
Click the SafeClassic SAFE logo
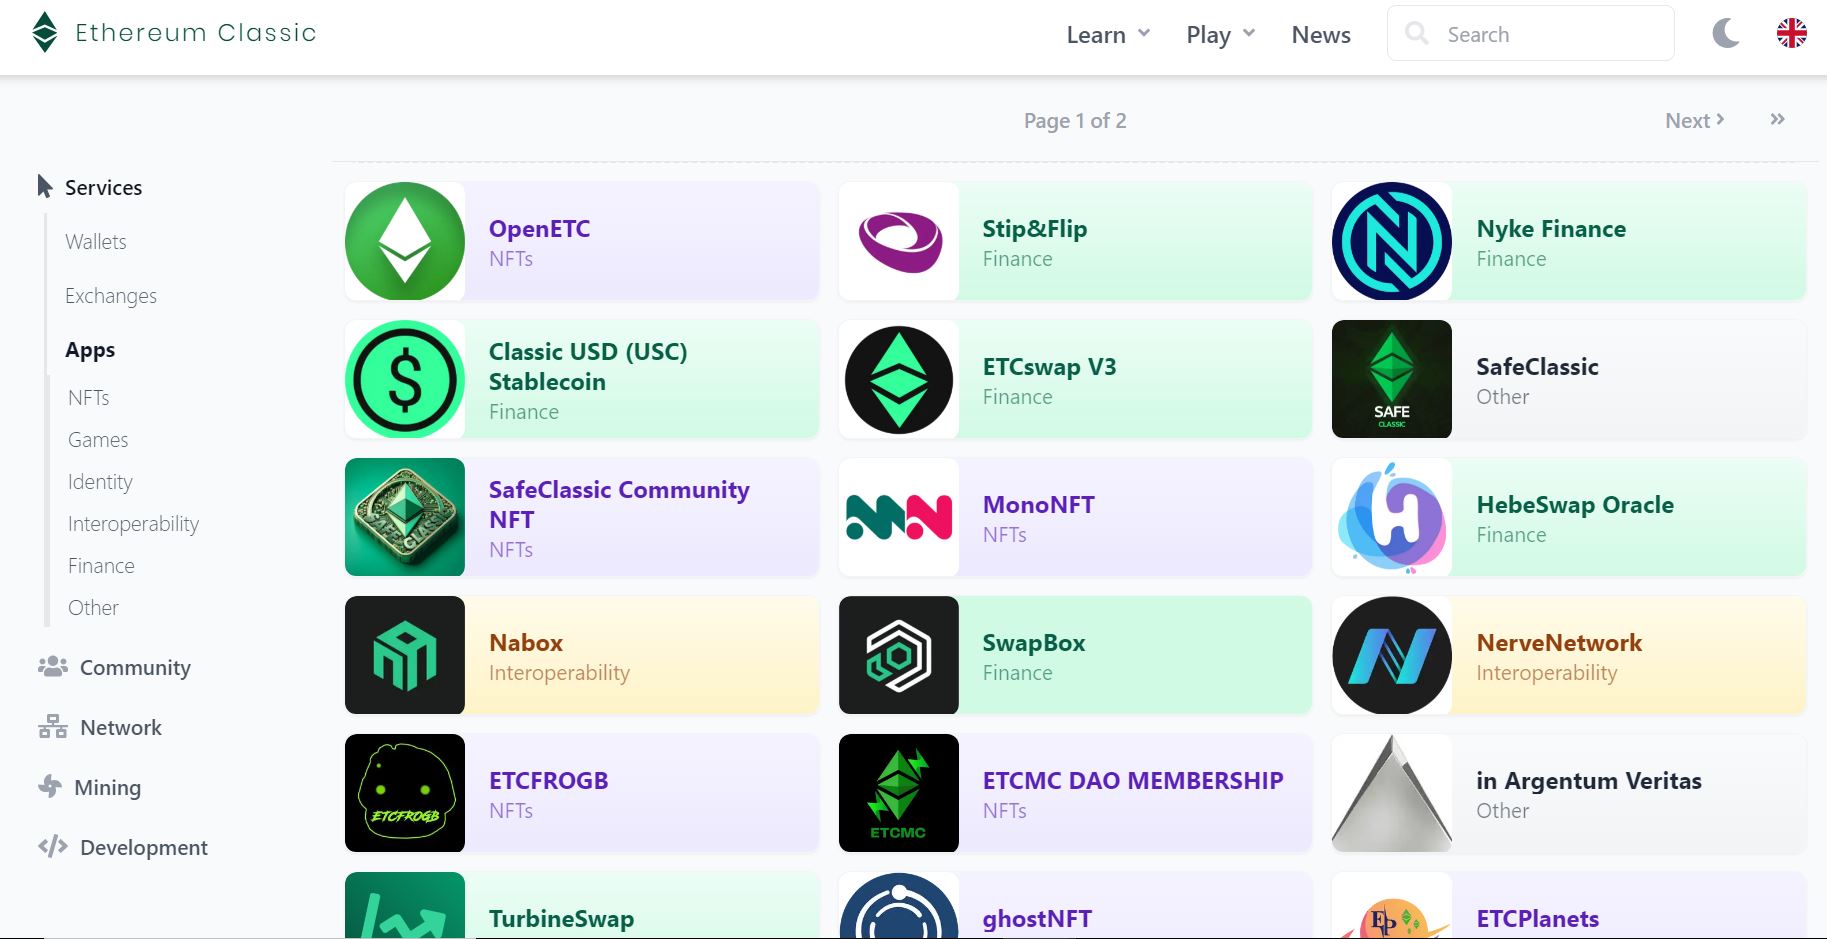click(x=1391, y=379)
